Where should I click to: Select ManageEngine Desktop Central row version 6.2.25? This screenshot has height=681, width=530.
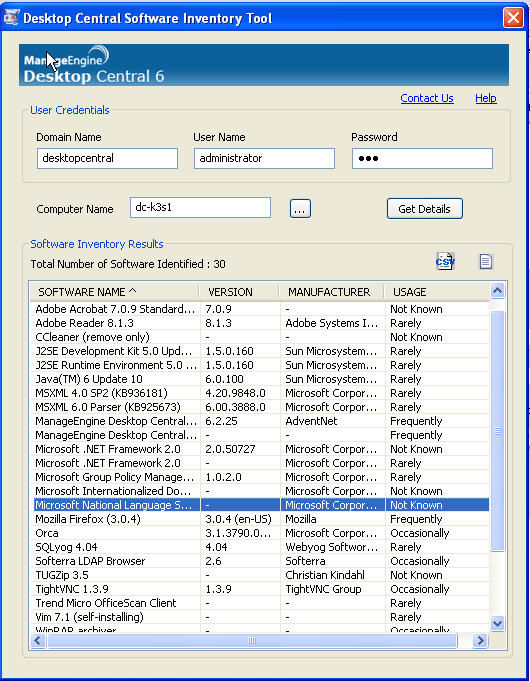click(x=261, y=421)
